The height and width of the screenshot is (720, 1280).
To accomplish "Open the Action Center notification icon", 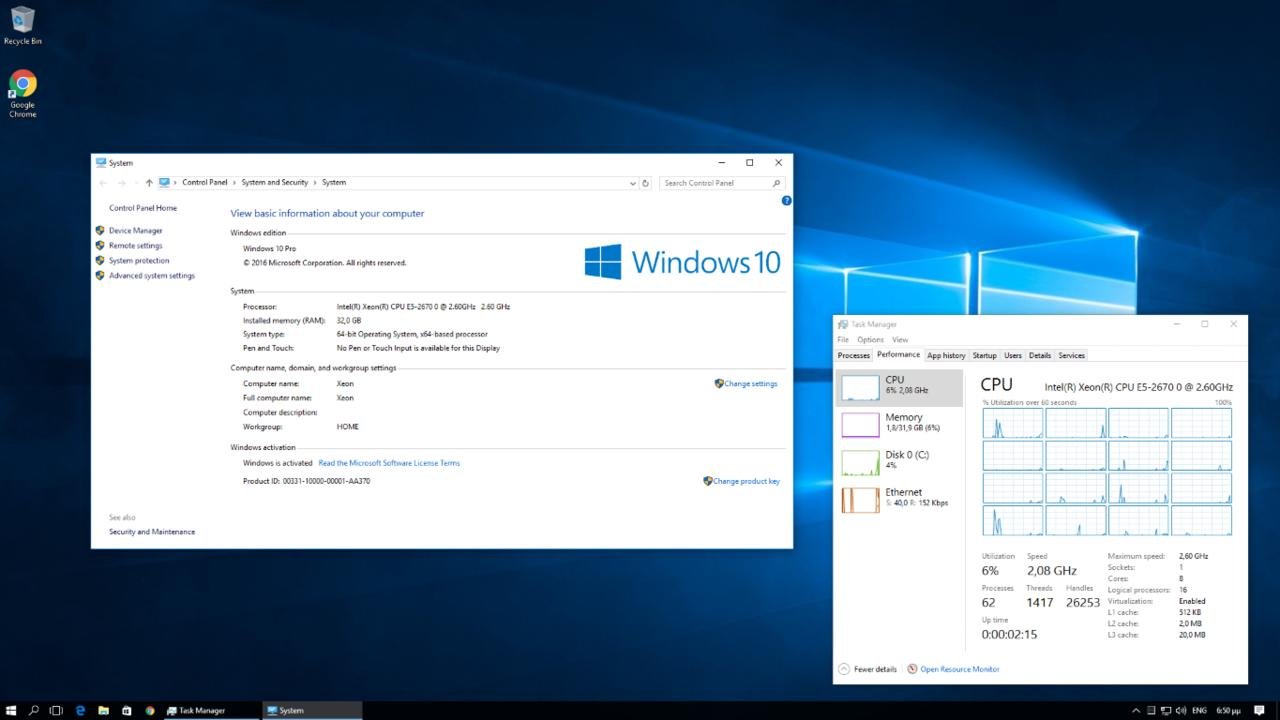I will coord(1259,710).
